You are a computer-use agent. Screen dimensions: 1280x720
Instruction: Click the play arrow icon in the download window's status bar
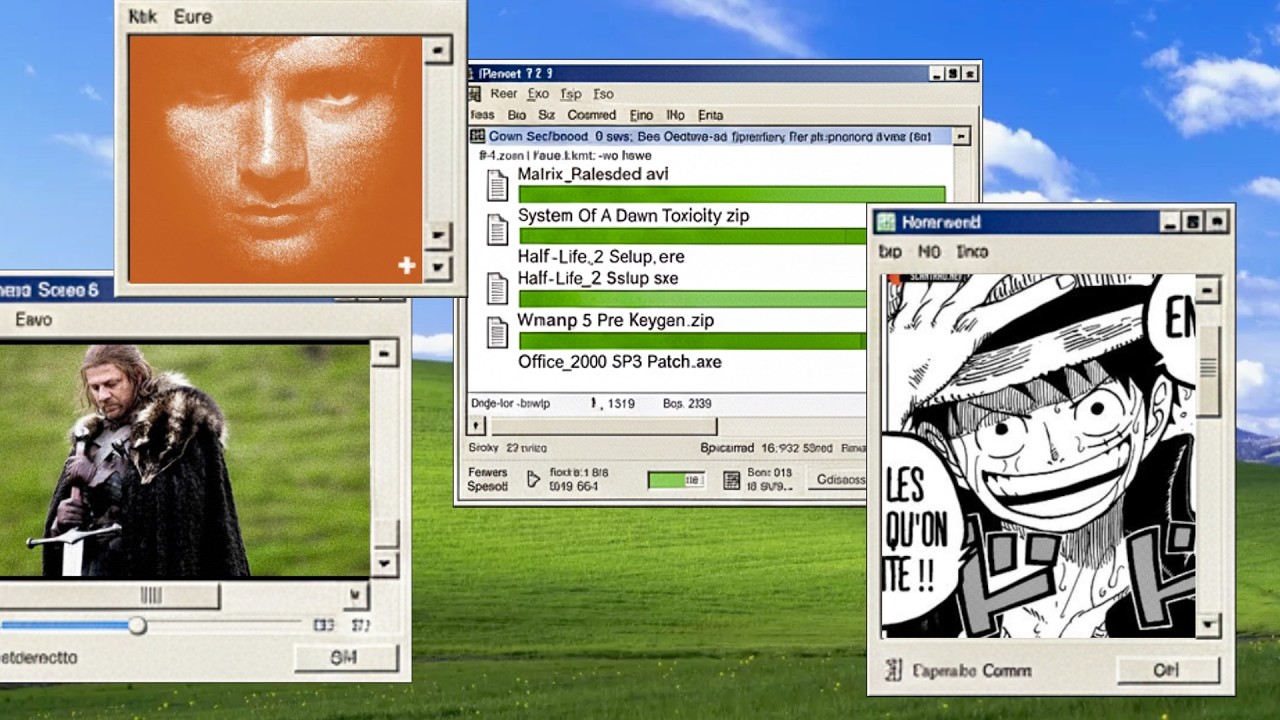pos(534,480)
